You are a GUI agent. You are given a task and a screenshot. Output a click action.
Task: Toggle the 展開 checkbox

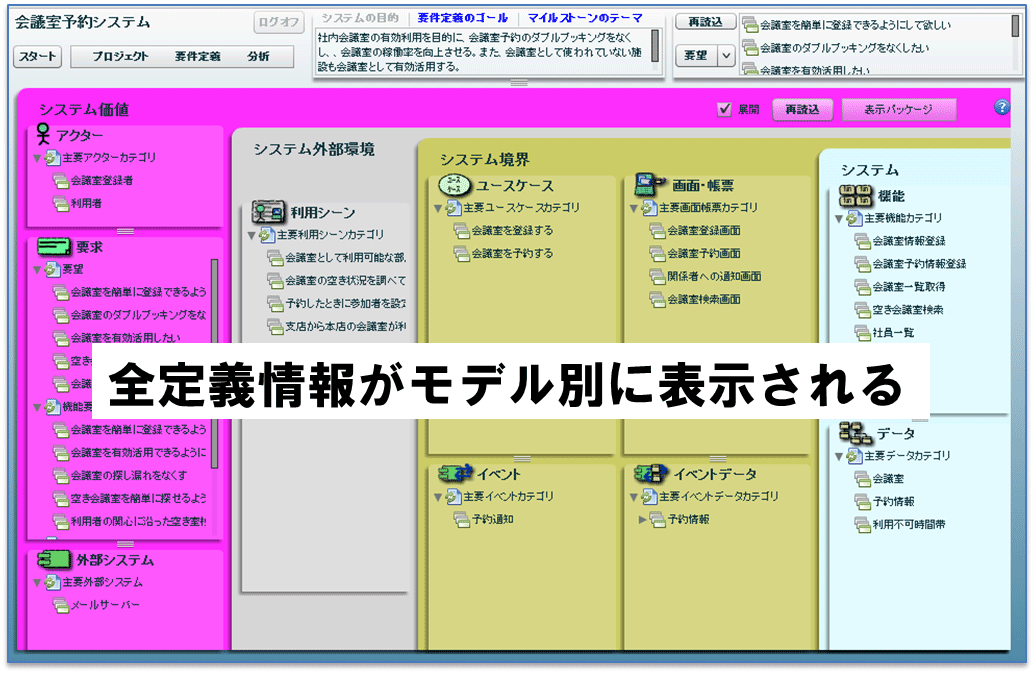point(724,109)
